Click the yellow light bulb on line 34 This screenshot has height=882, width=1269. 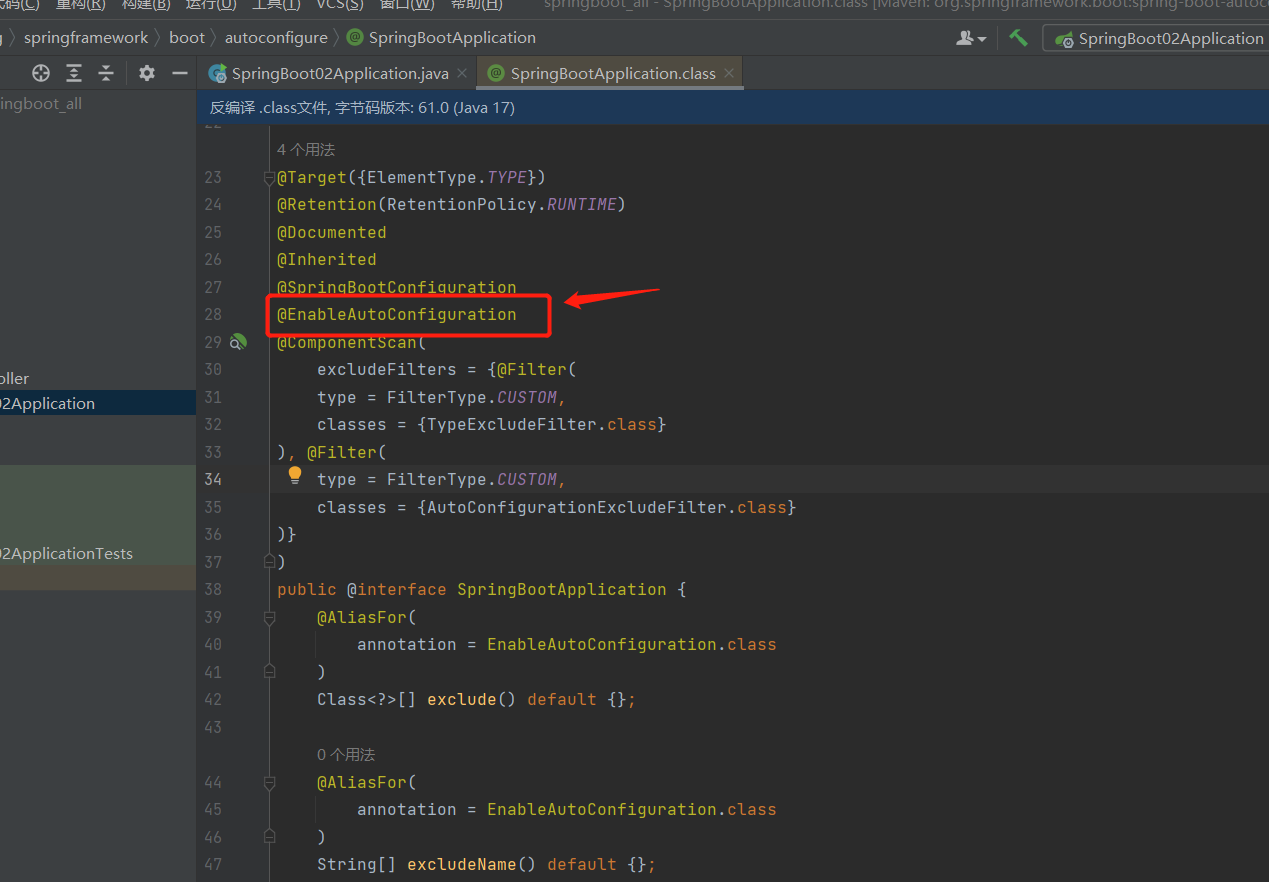(x=295, y=476)
